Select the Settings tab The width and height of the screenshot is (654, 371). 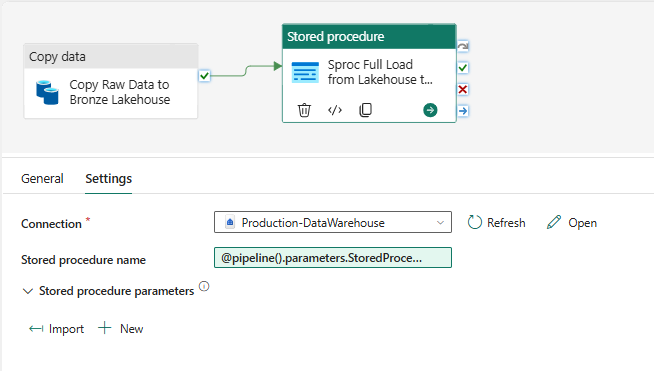pos(108,179)
